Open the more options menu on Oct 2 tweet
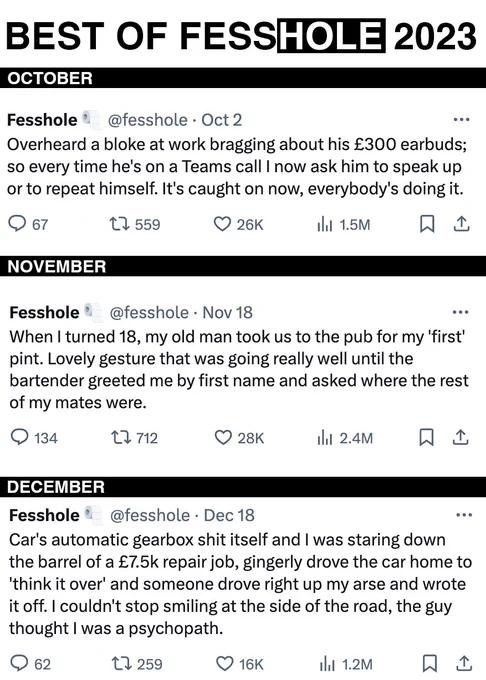 click(461, 119)
